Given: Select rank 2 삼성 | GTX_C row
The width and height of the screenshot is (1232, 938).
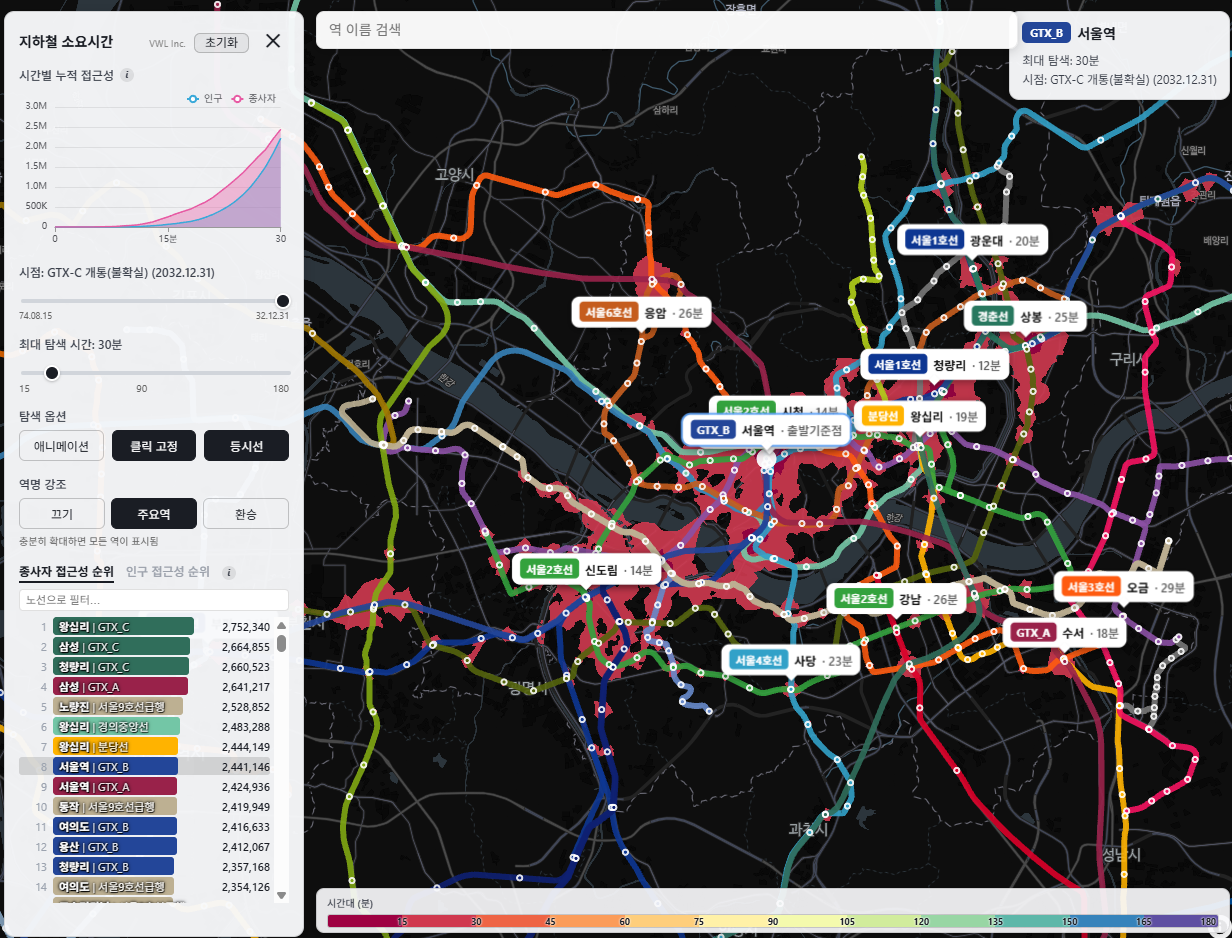Looking at the screenshot, I should pyautogui.click(x=146, y=647).
